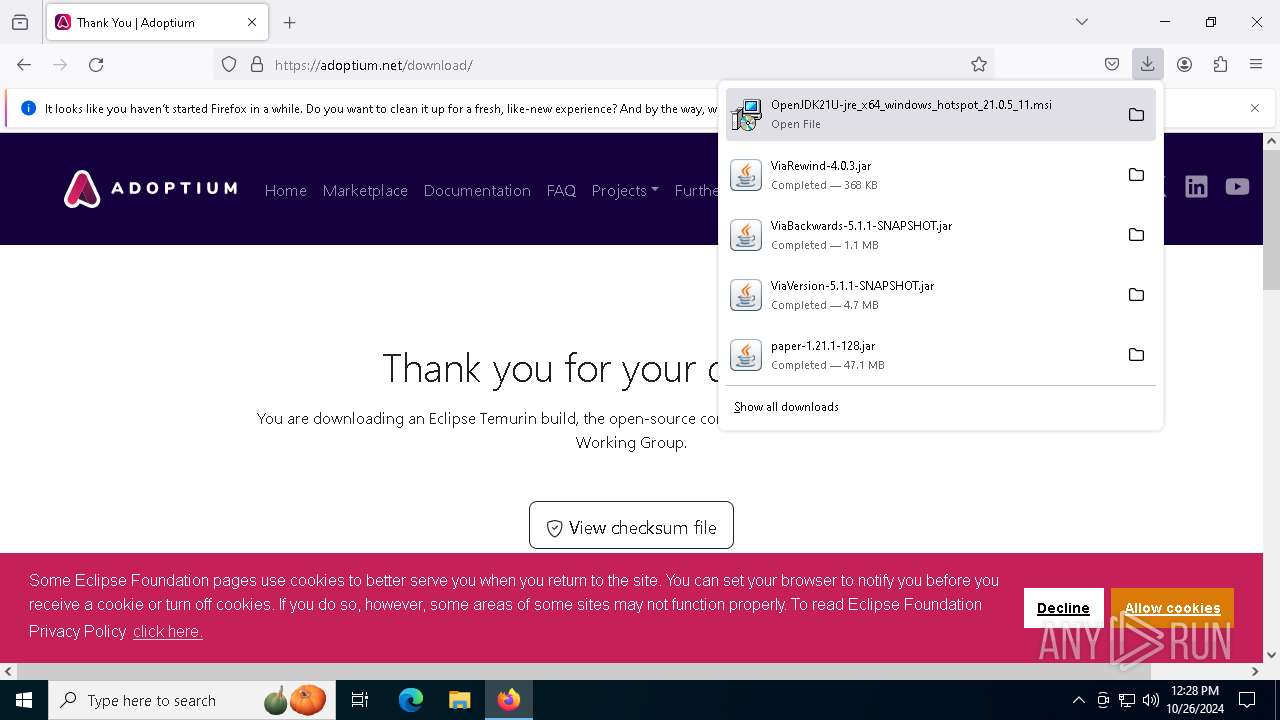The height and width of the screenshot is (720, 1280).
Task: Click the Adoptium logo
Action: pos(150,189)
